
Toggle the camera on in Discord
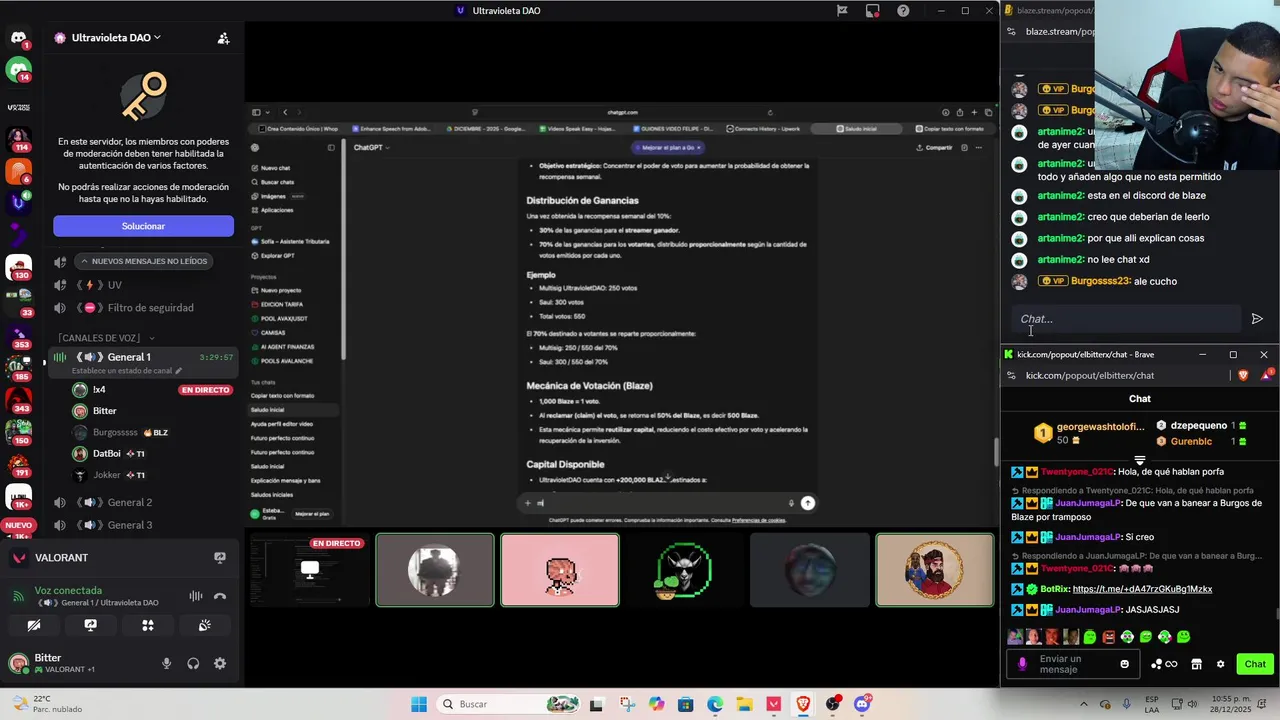[34, 625]
